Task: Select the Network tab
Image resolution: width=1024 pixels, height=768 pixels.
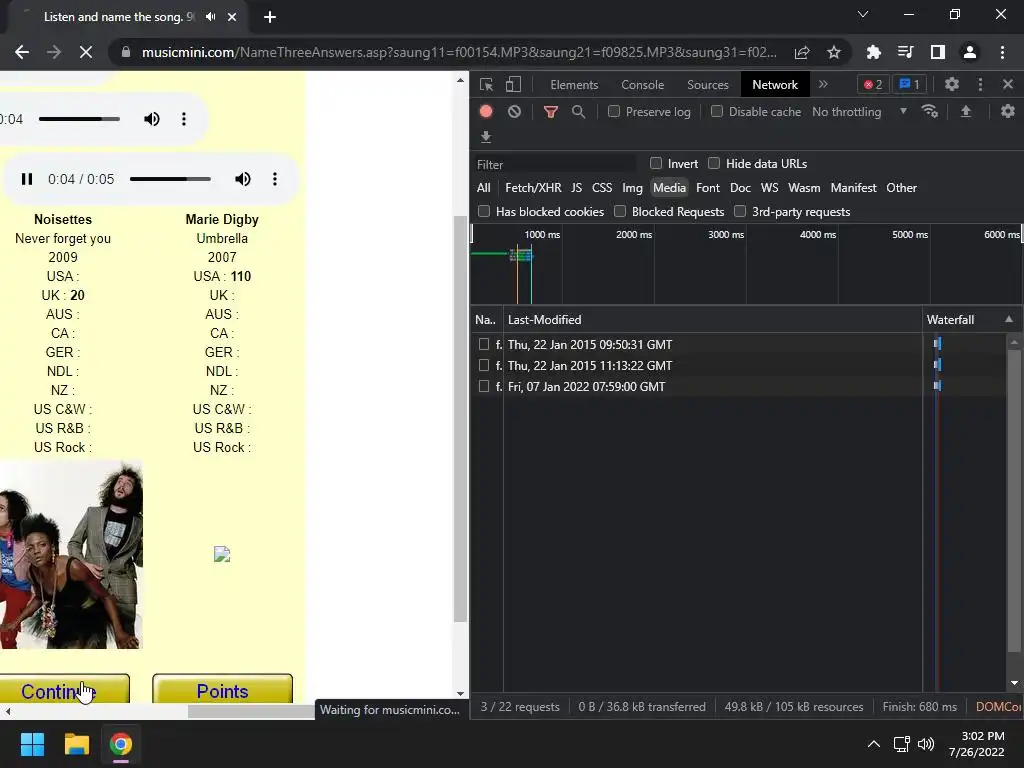Action: [775, 84]
